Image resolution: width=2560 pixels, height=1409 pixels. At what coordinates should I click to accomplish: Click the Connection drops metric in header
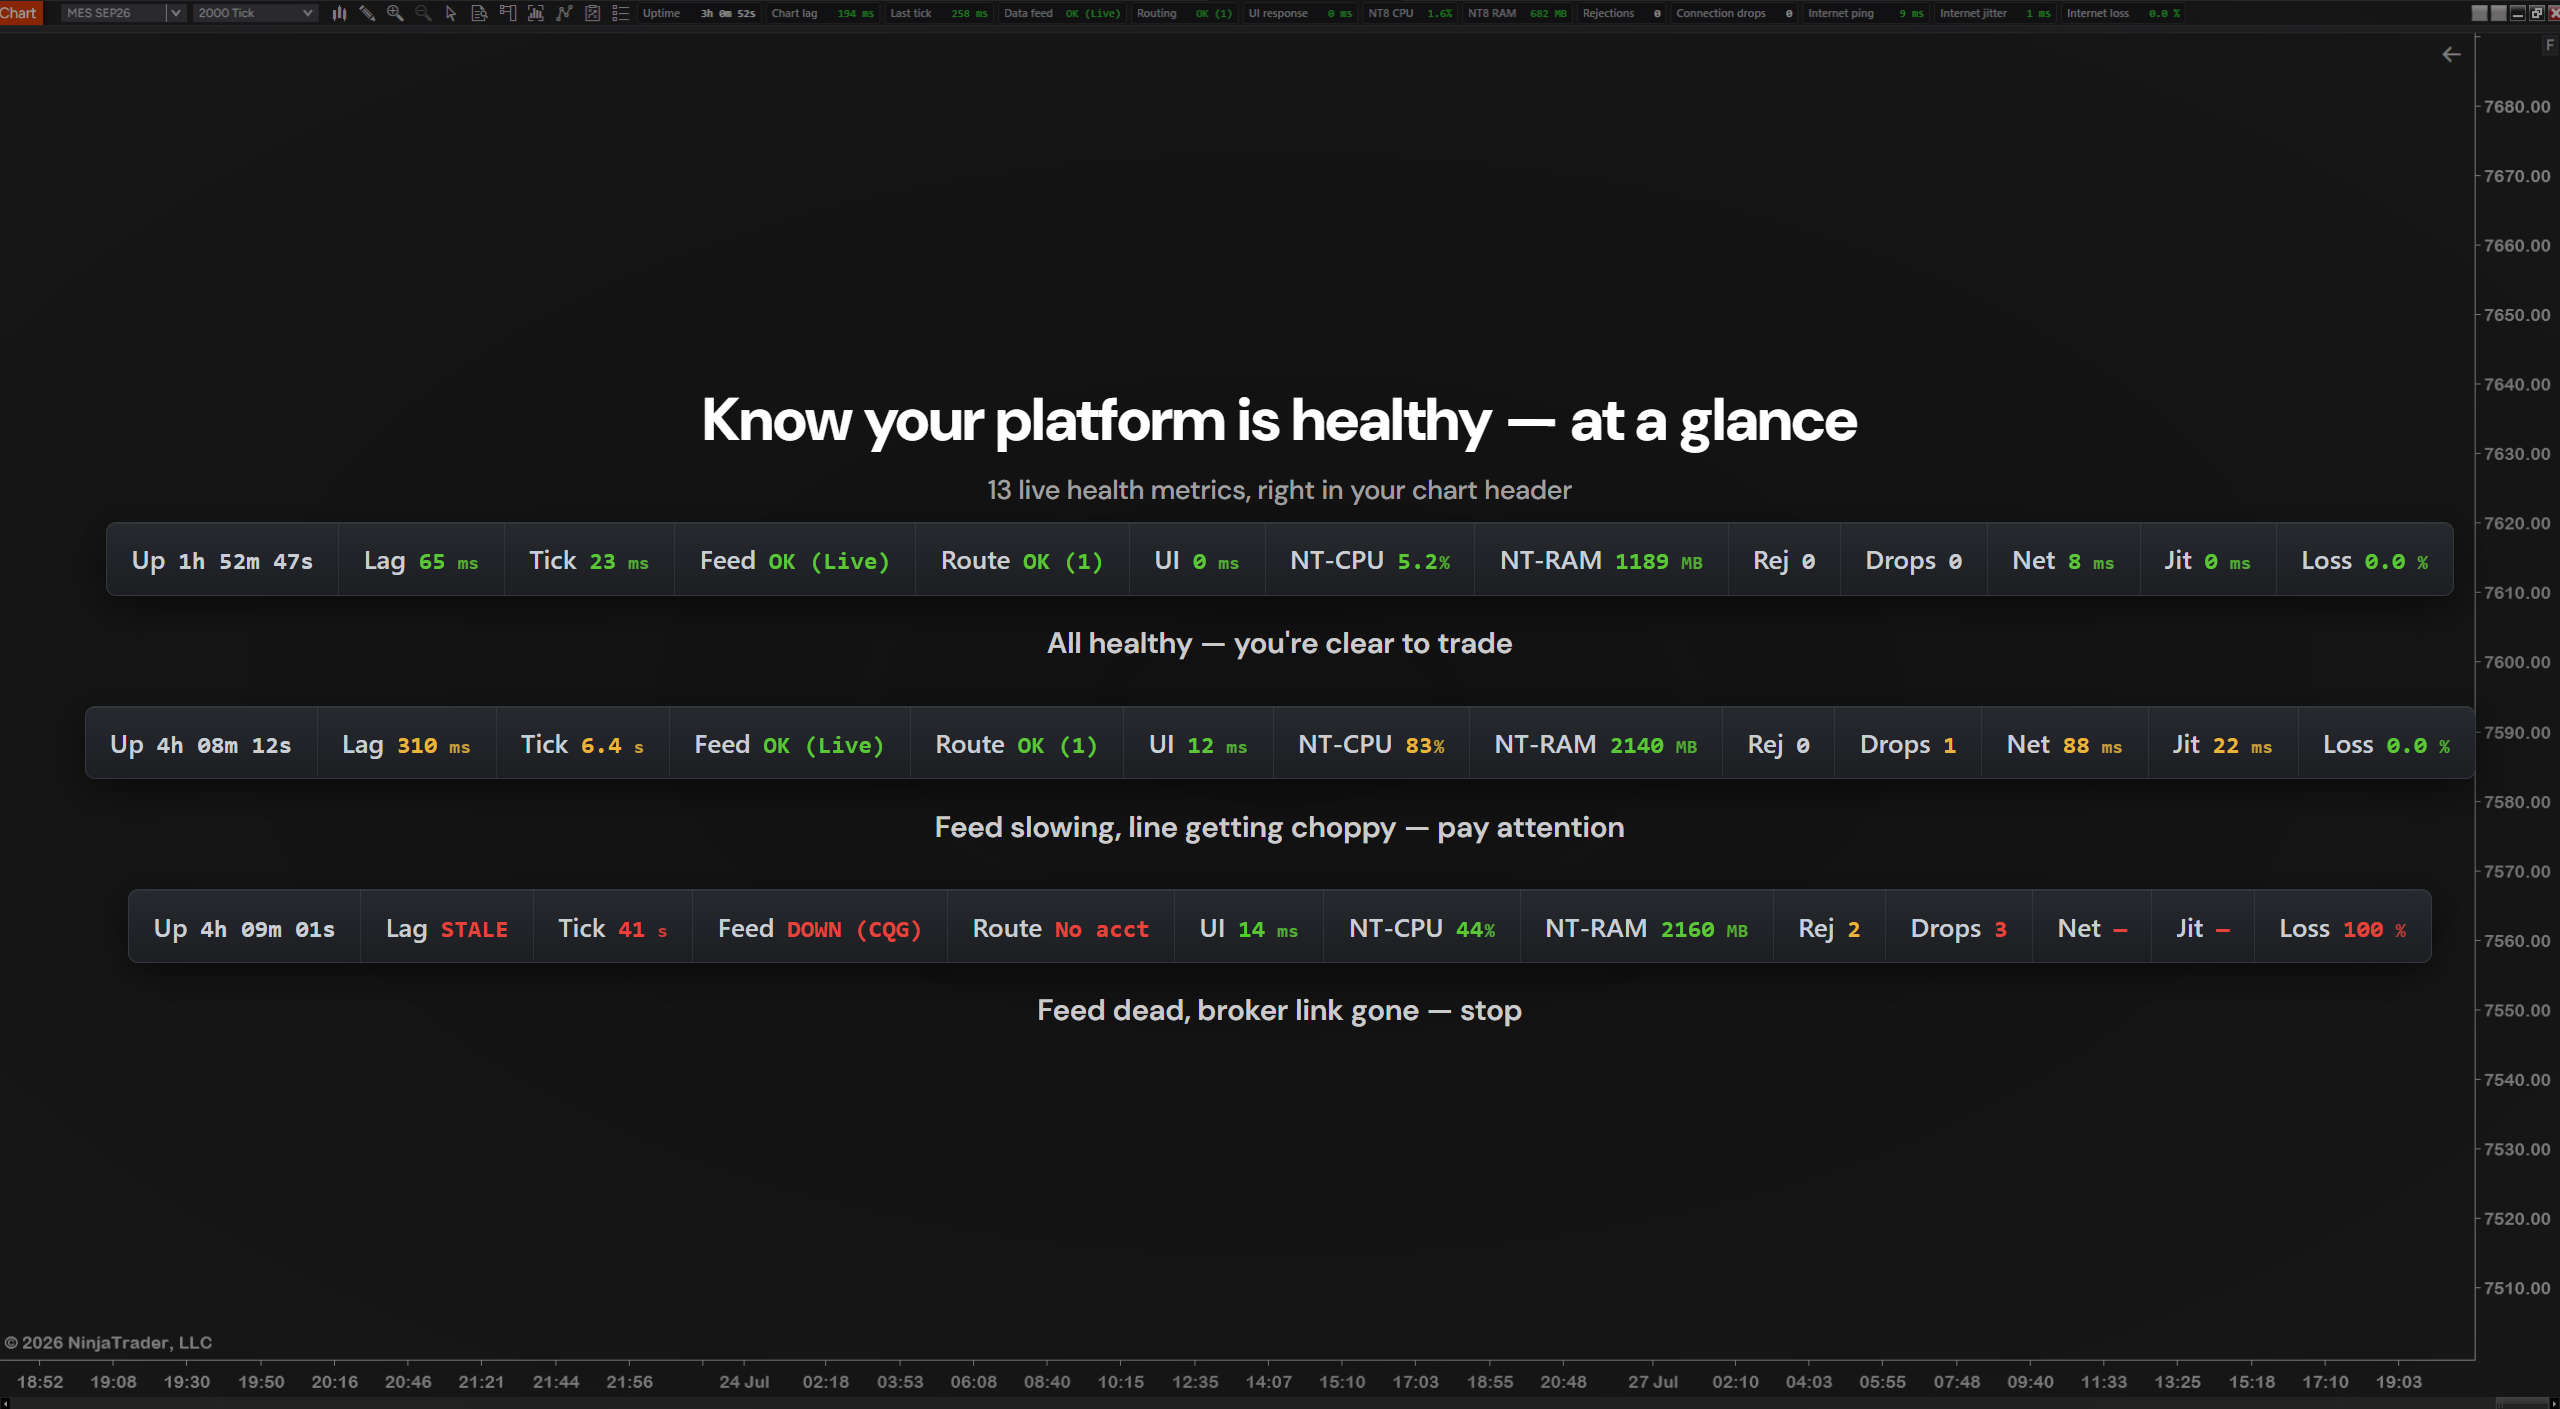coord(1734,13)
